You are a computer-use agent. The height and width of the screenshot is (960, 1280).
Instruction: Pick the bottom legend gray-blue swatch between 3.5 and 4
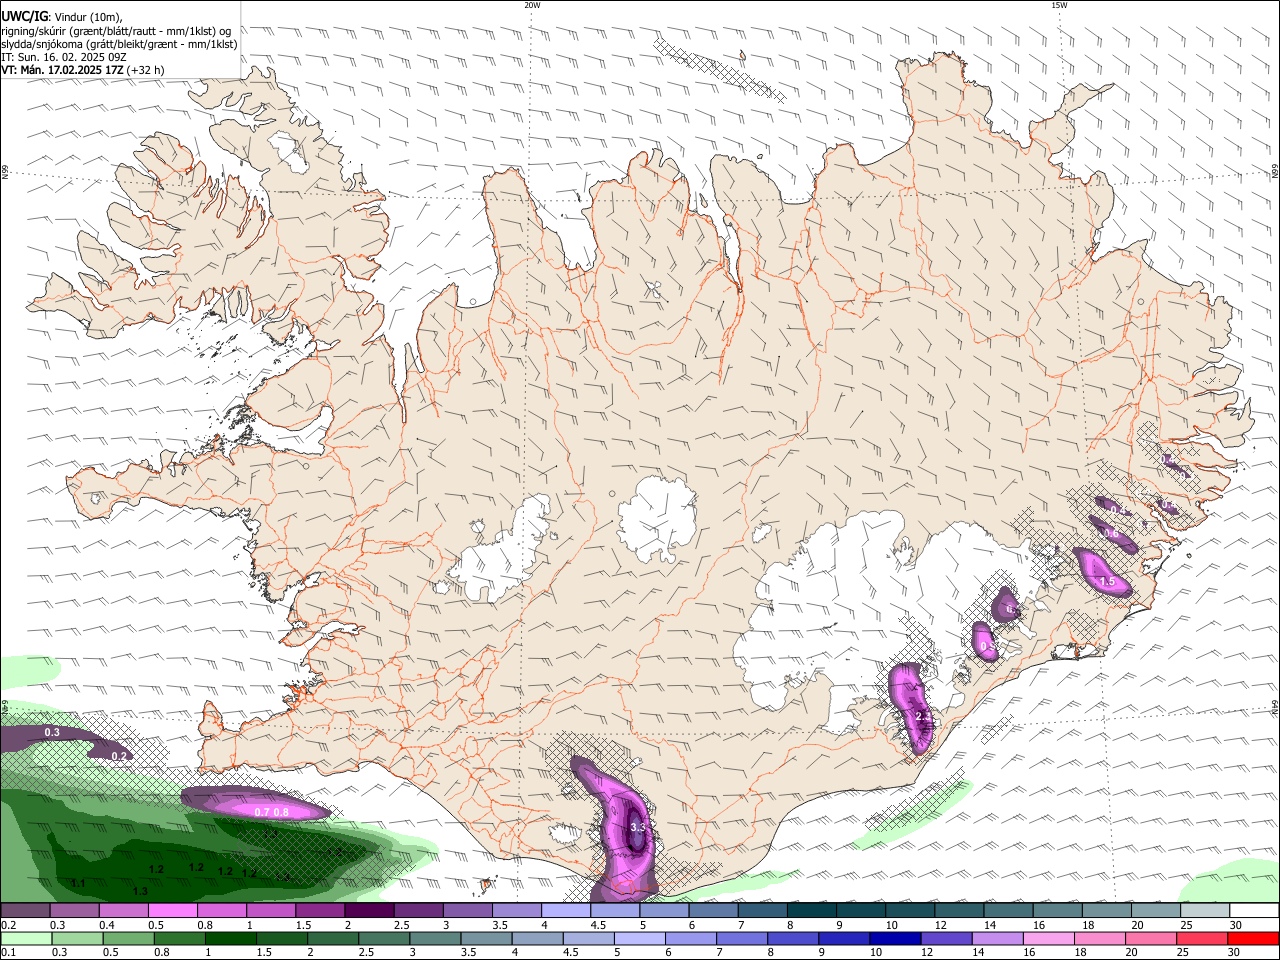(x=487, y=938)
